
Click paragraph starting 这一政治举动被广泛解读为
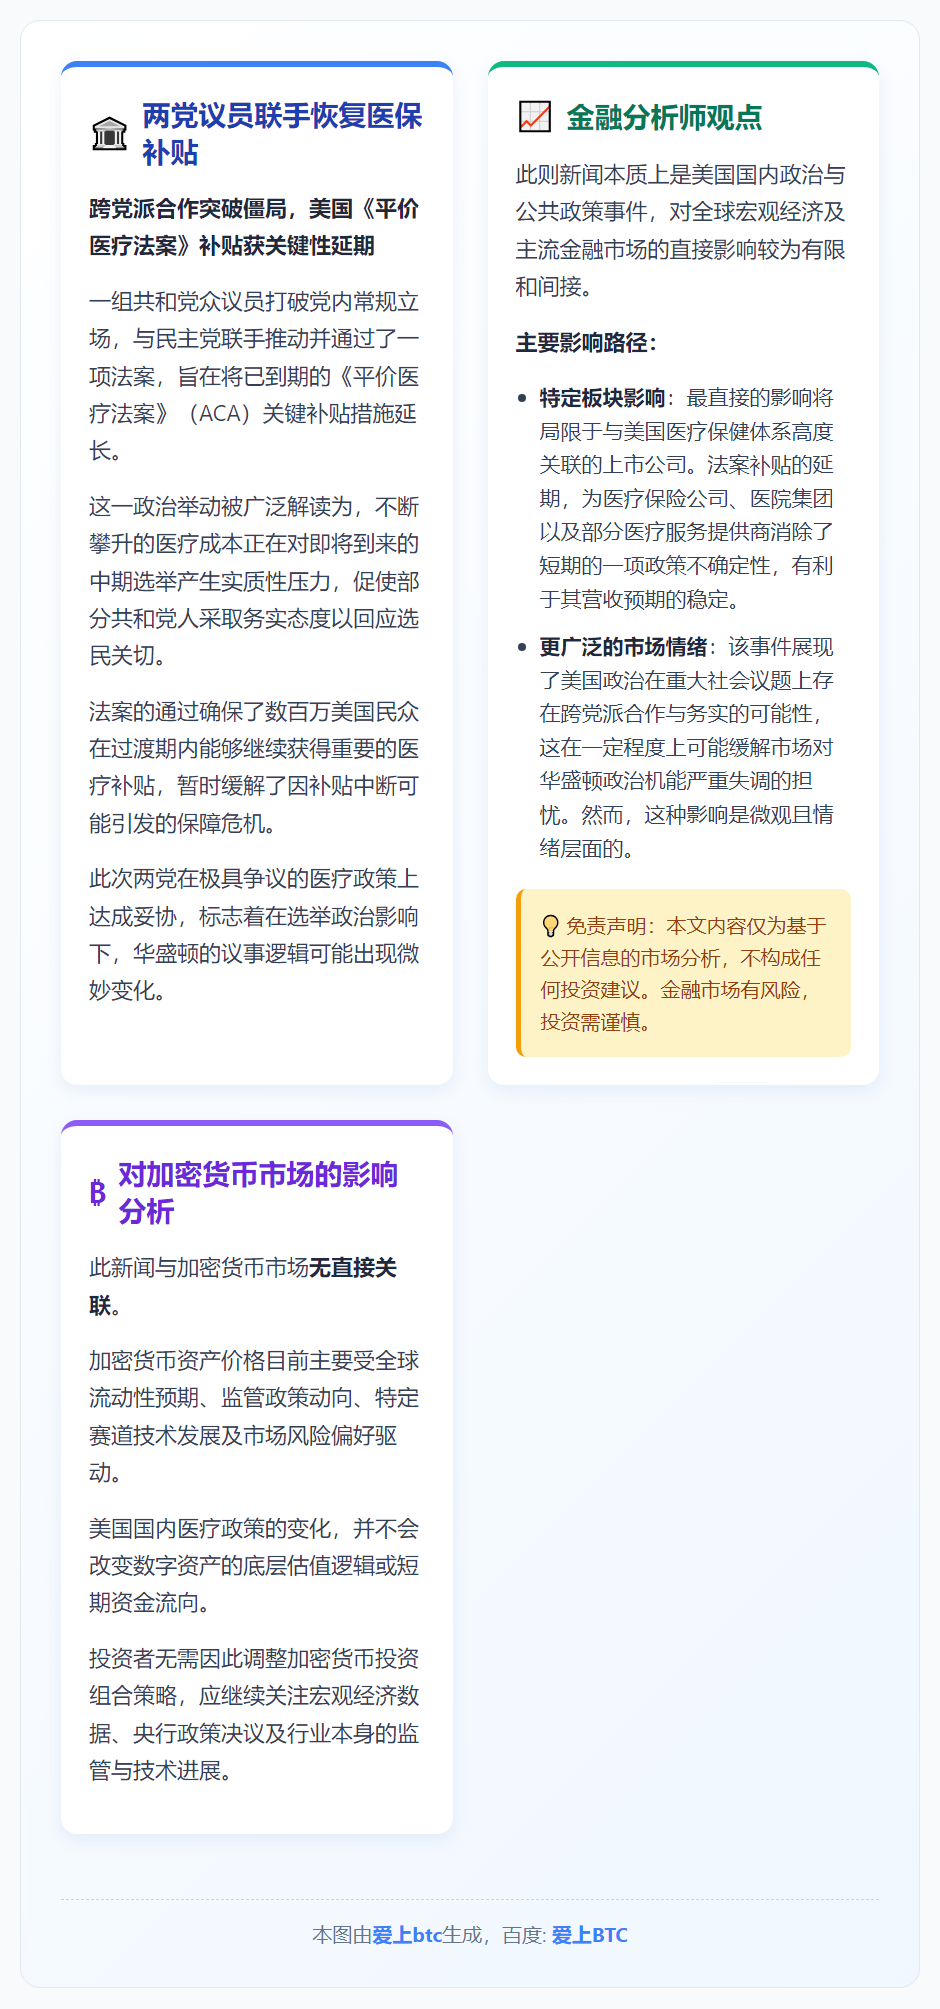(x=254, y=581)
